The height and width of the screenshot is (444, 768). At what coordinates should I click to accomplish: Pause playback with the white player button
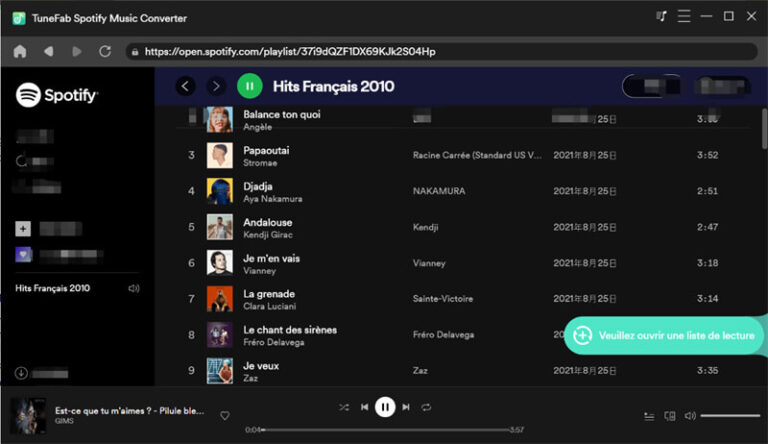pos(385,407)
